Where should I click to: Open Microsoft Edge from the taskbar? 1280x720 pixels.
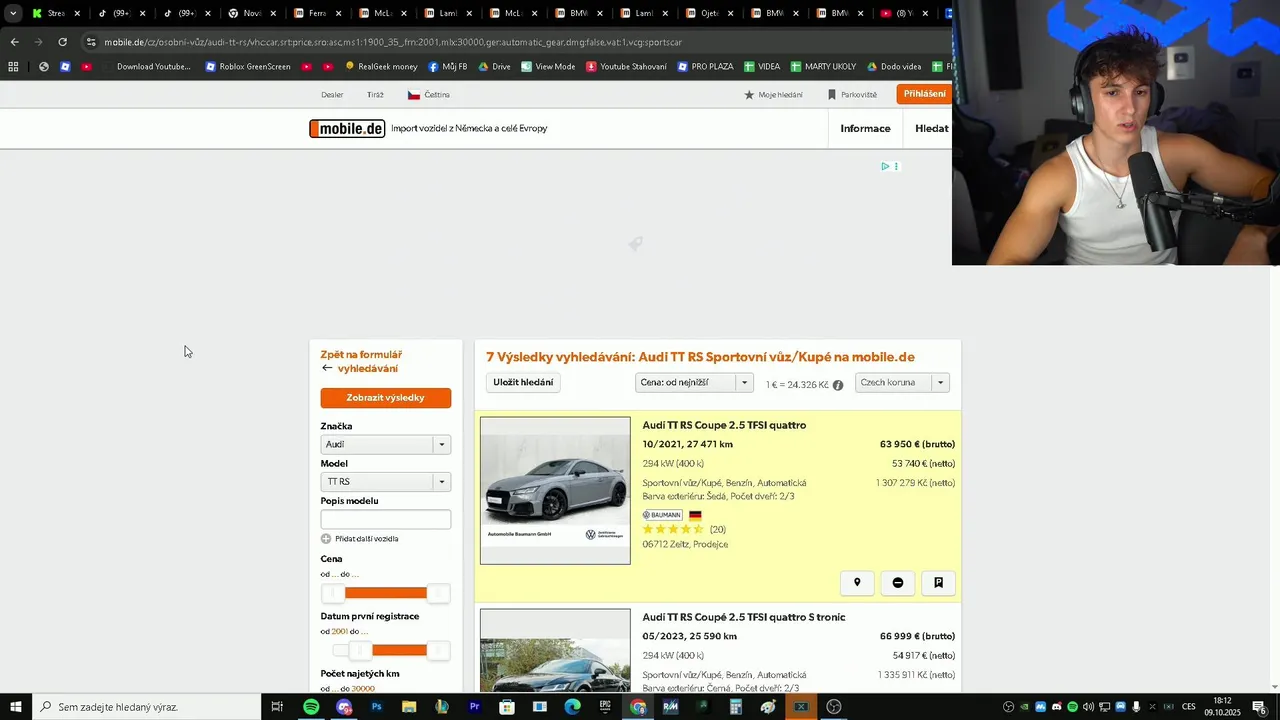point(572,707)
